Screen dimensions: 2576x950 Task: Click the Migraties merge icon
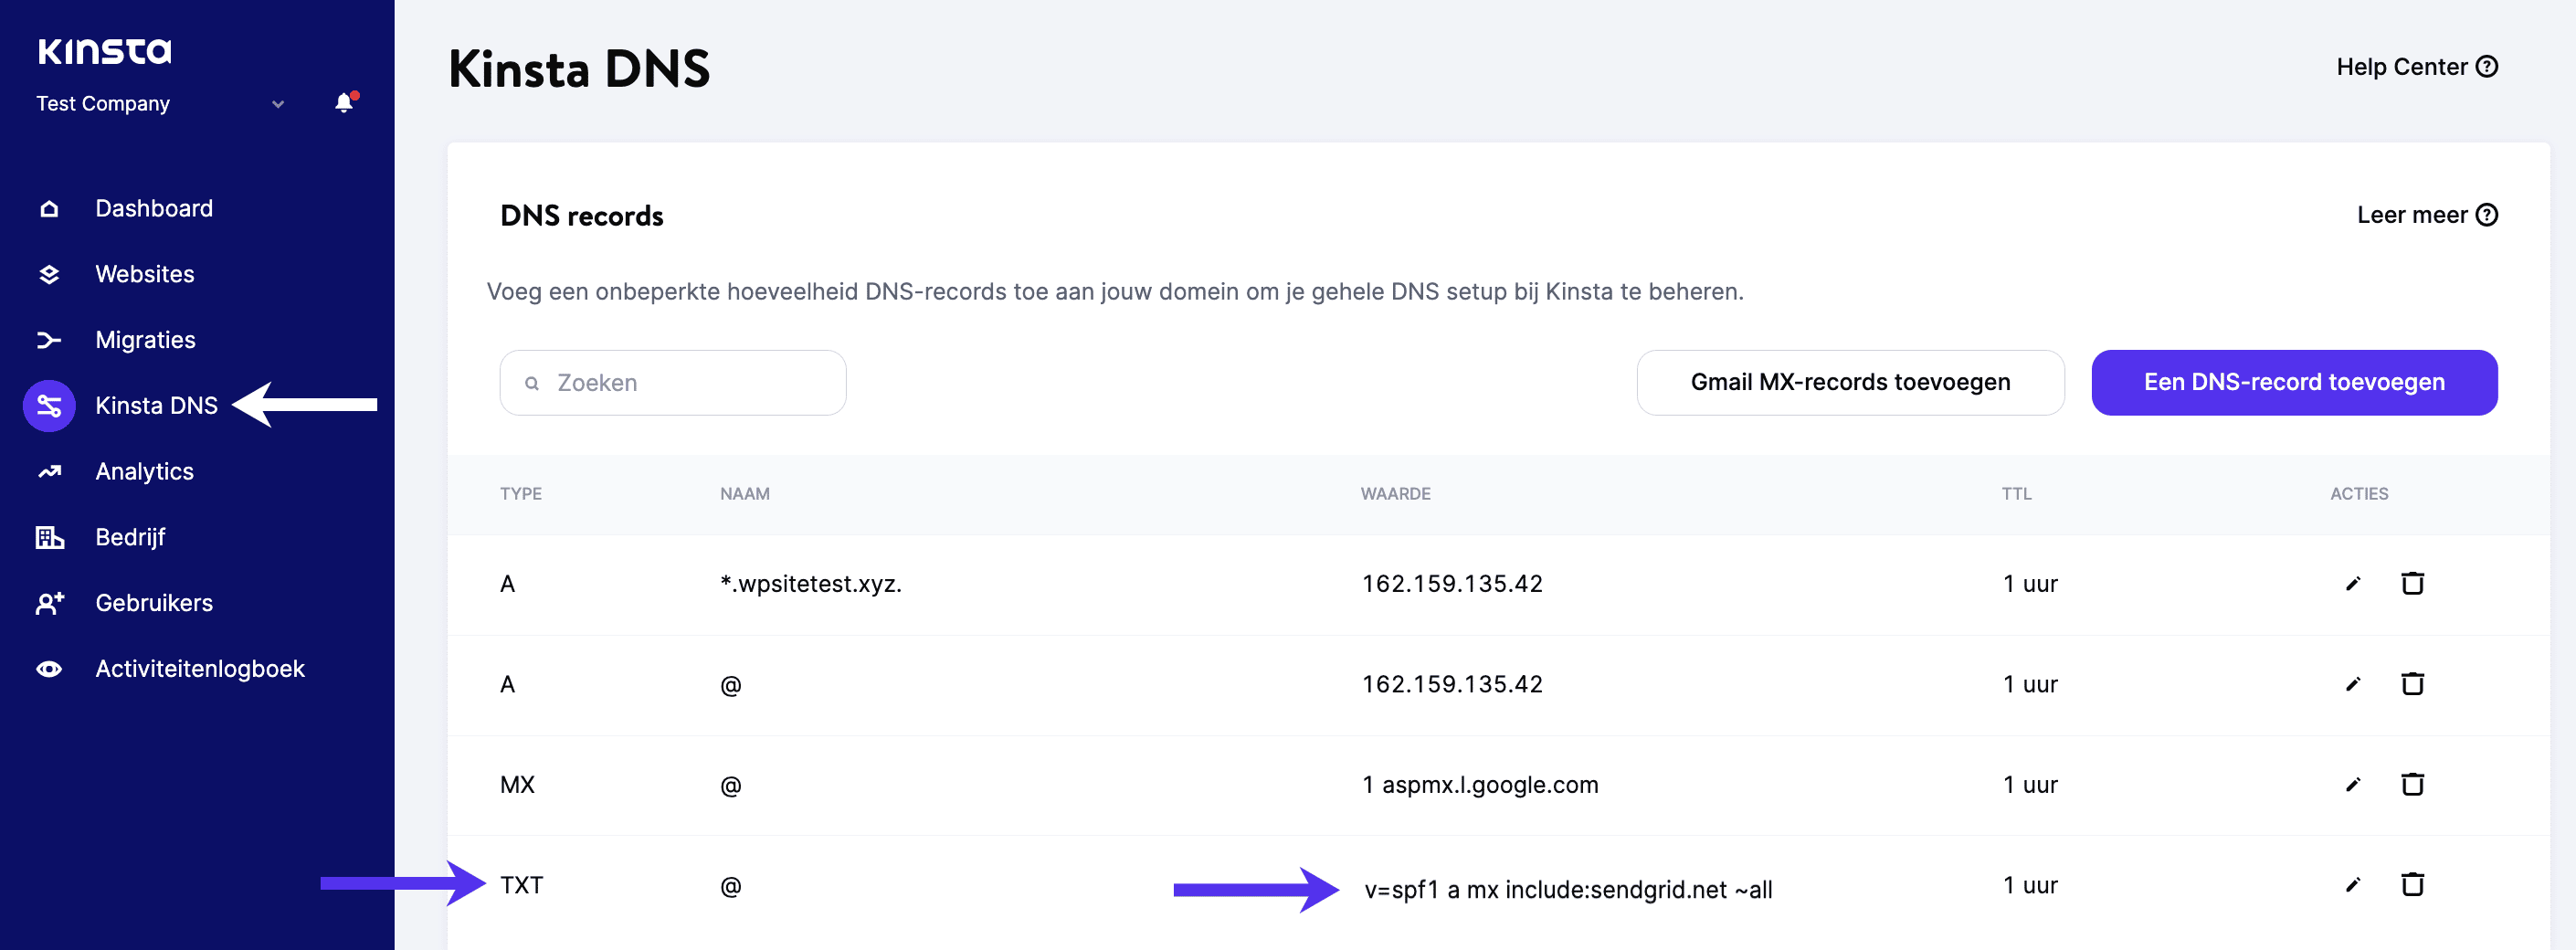coord(49,341)
